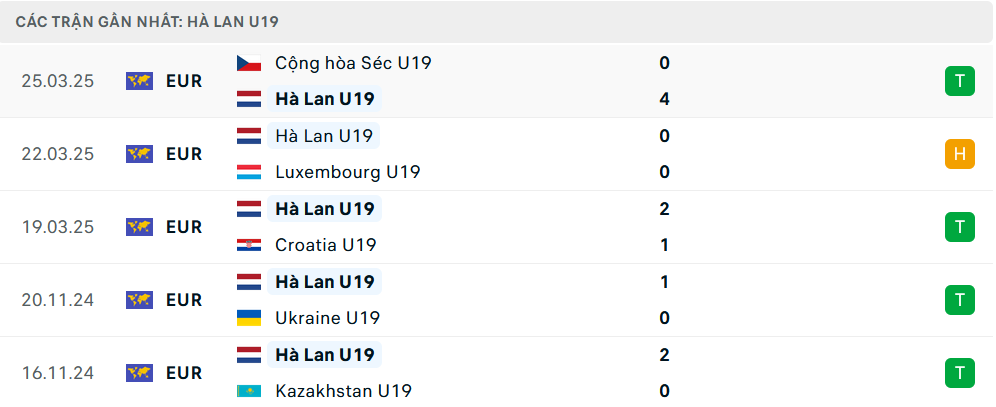Click the EUR competition icon for 25.03.25

[x=139, y=81]
